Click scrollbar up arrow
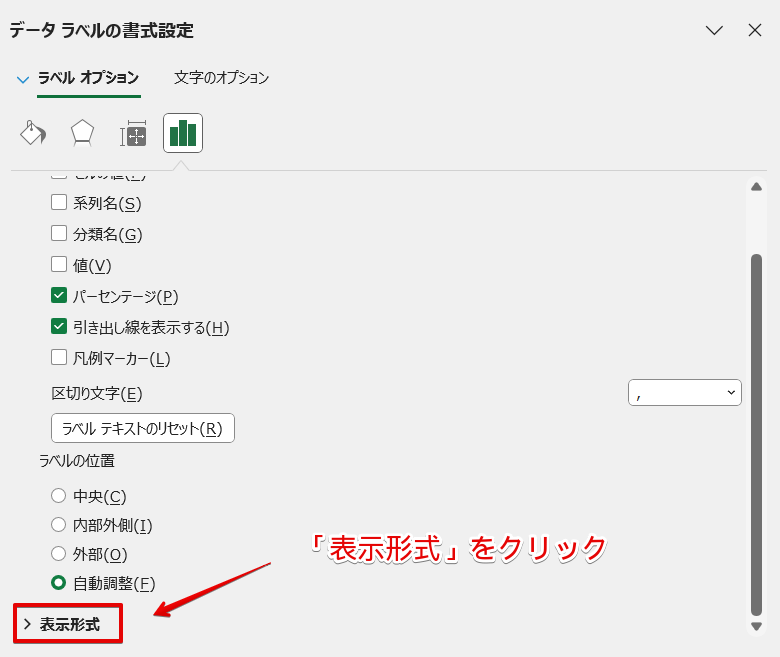The height and width of the screenshot is (657, 780). click(x=756, y=187)
